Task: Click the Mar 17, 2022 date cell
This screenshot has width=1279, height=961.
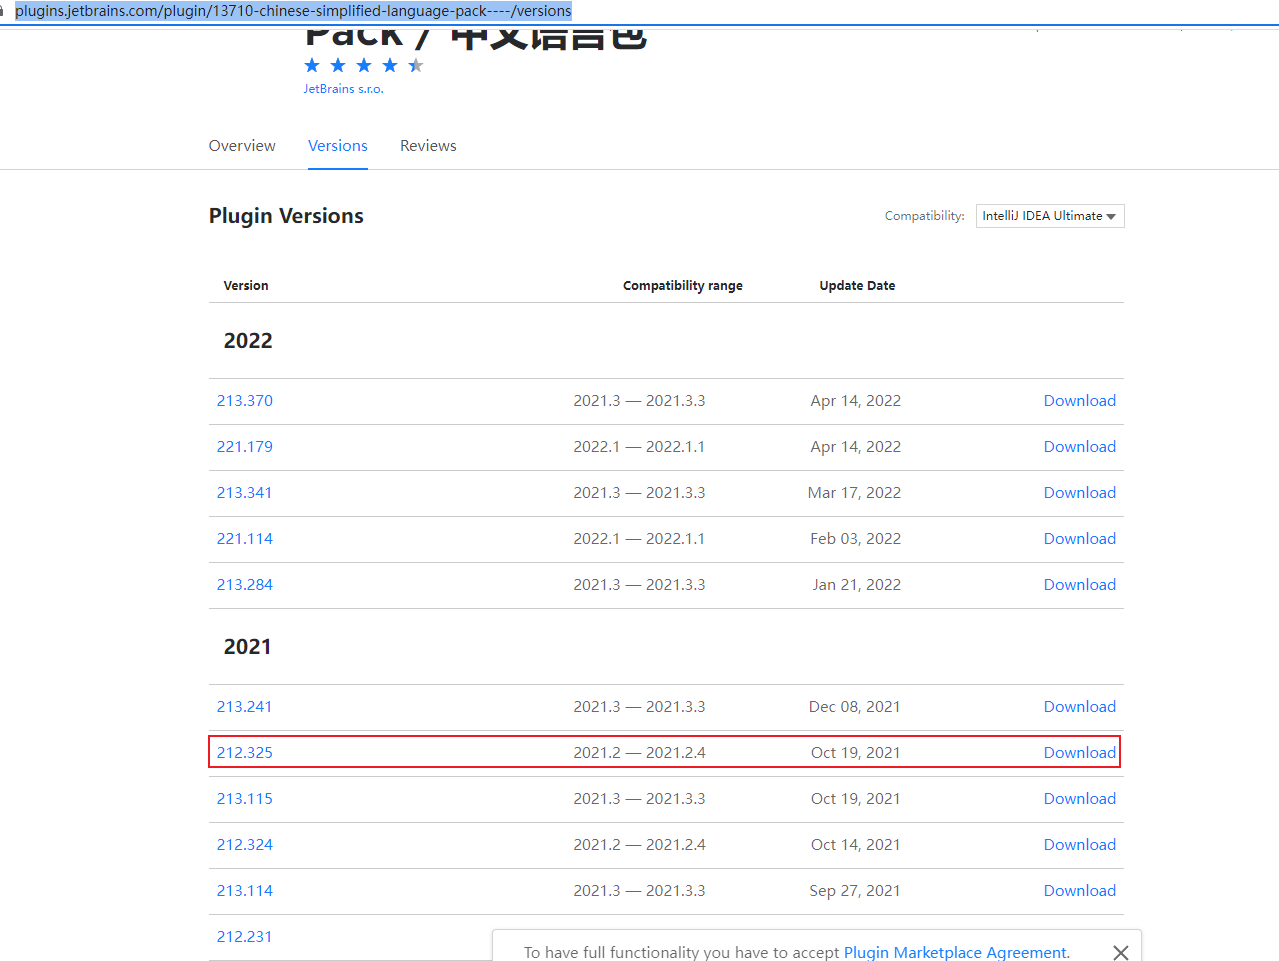Action: (855, 493)
